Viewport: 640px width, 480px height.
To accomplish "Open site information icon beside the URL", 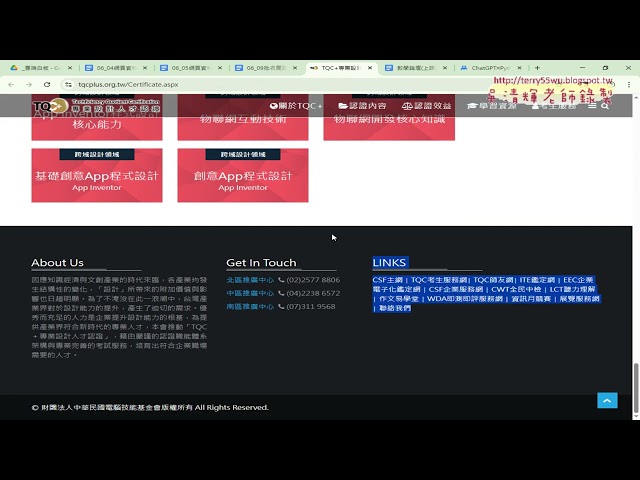I will point(68,84).
